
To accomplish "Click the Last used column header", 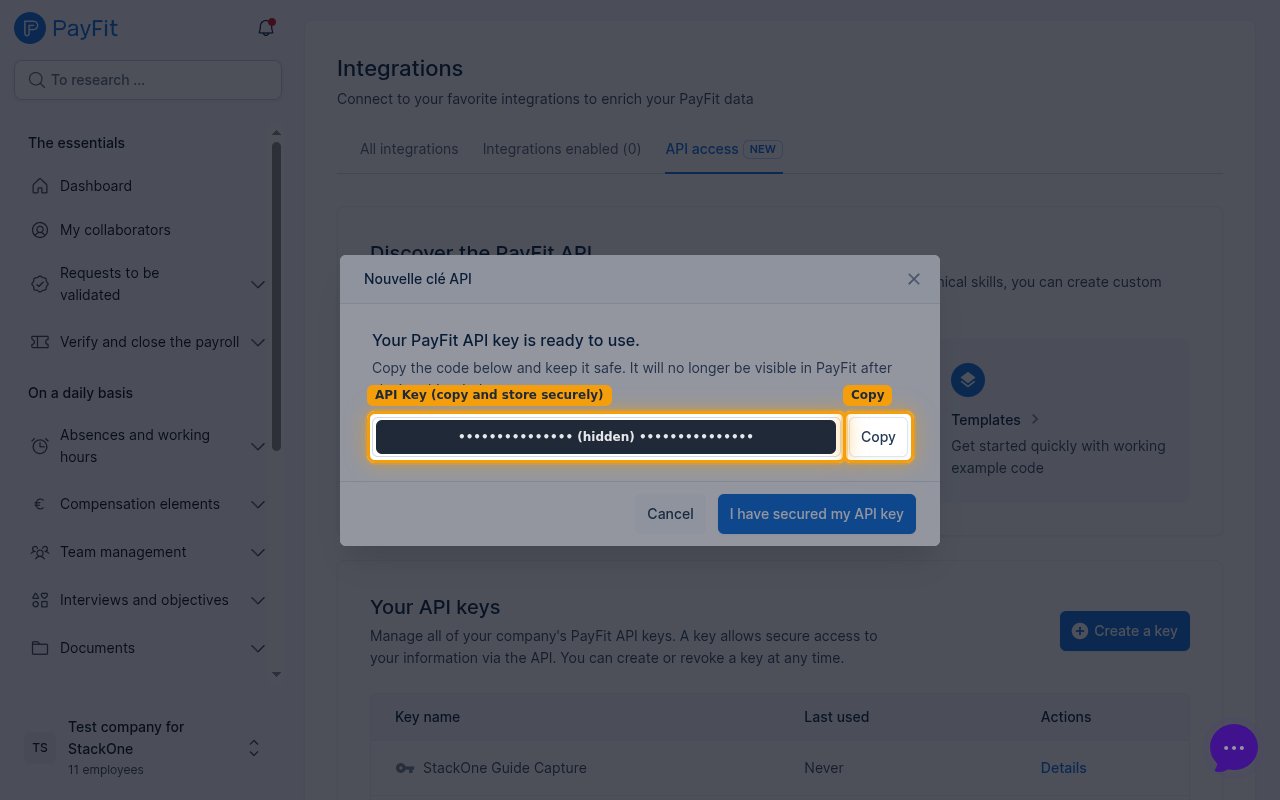I will pos(836,717).
